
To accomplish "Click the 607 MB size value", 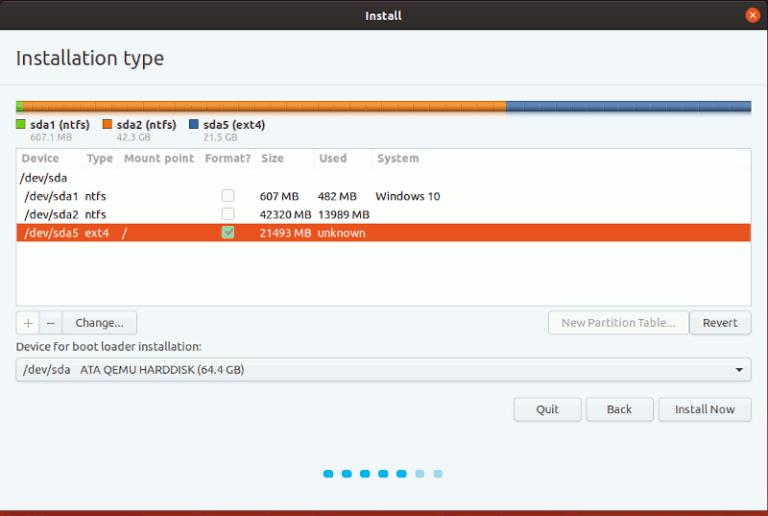I will click(279, 196).
